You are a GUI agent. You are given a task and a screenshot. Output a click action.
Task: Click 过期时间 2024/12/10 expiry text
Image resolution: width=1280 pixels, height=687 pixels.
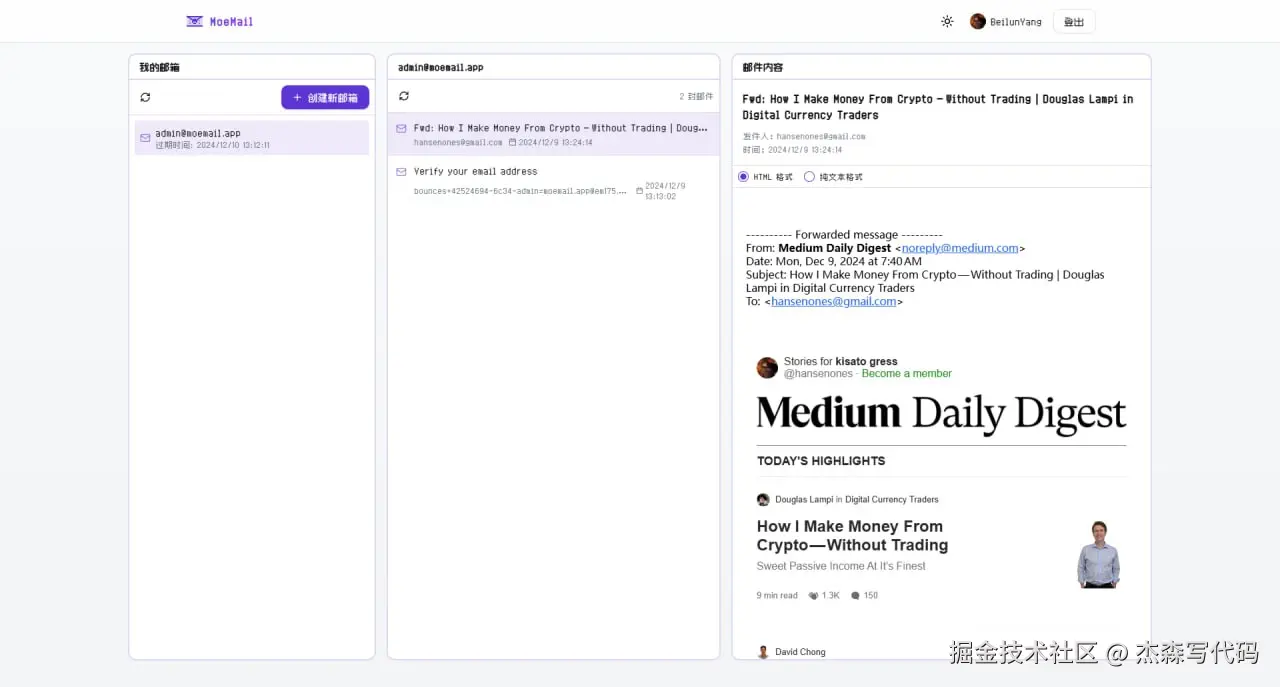212,145
